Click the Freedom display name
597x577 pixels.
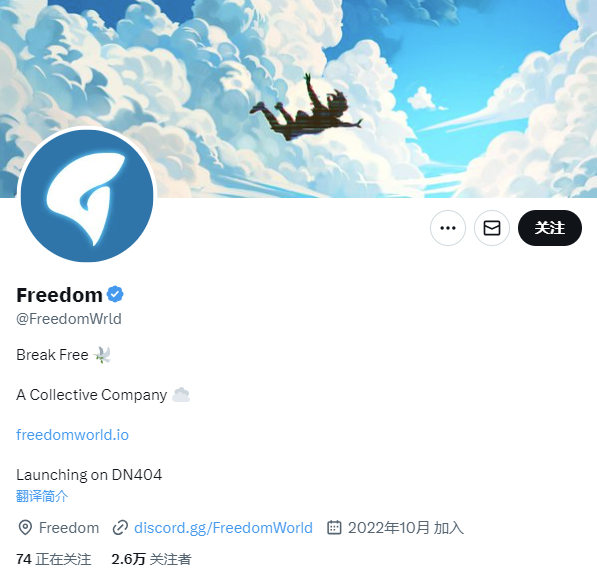click(59, 295)
